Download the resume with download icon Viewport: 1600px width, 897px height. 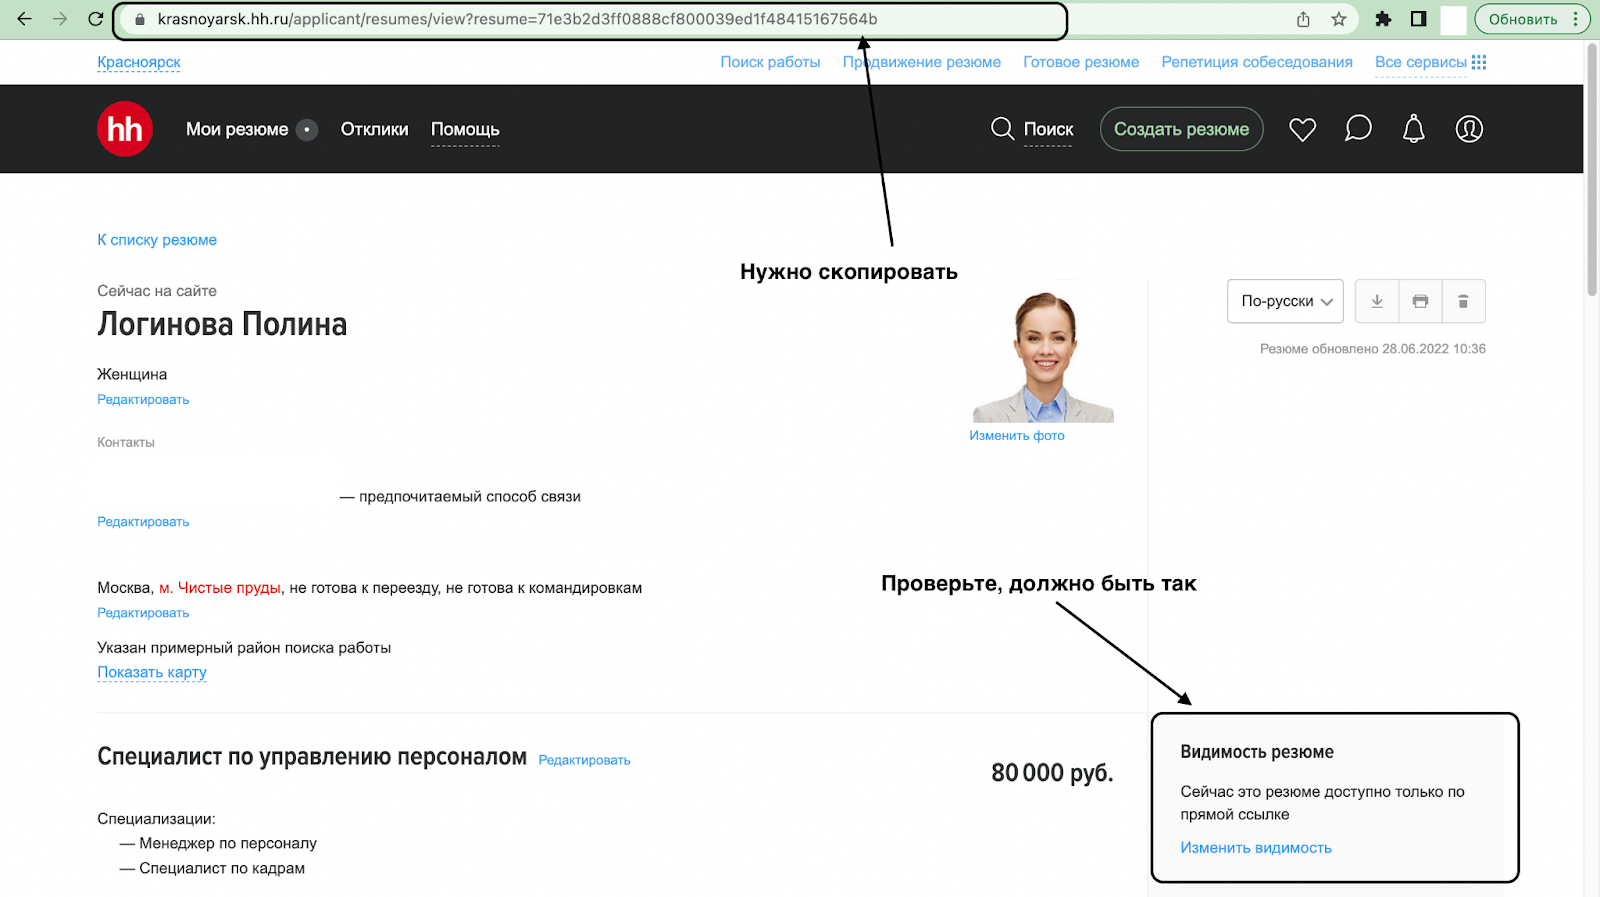click(1377, 301)
